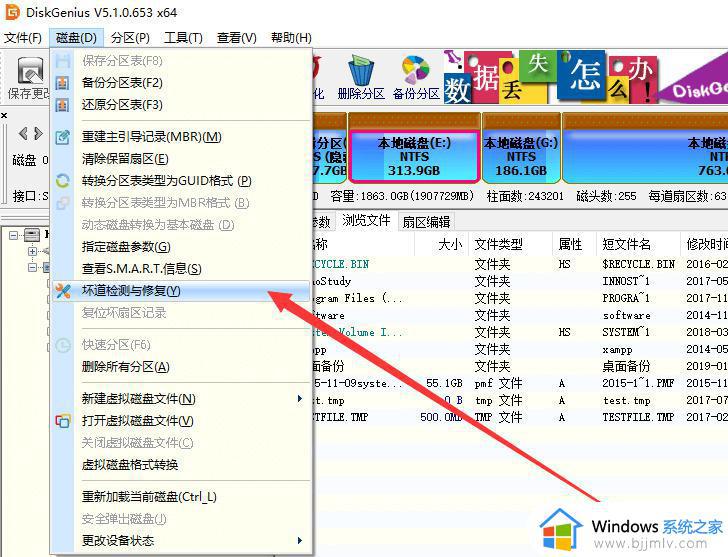The height and width of the screenshot is (557, 728).
Task: Choose 删除所有分区(A) menu item
Action: click(x=181, y=367)
